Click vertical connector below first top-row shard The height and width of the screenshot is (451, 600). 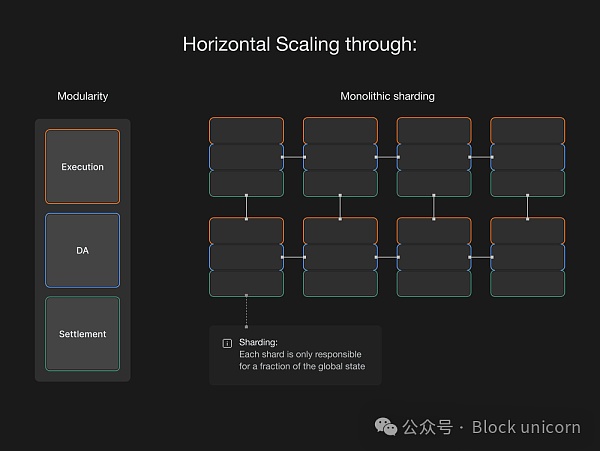coord(246,207)
